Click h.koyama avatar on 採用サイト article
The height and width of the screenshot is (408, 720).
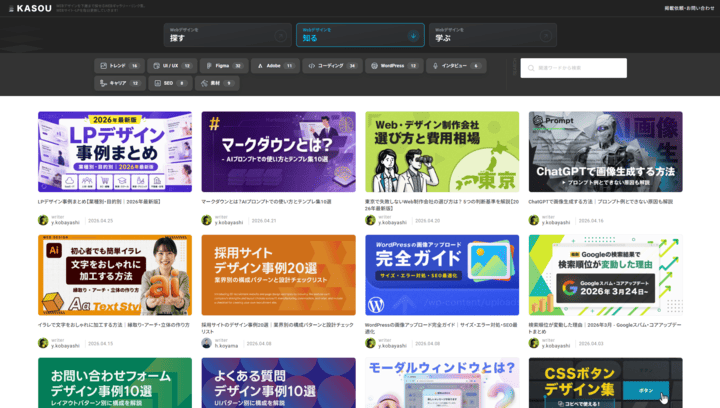[x=207, y=343]
